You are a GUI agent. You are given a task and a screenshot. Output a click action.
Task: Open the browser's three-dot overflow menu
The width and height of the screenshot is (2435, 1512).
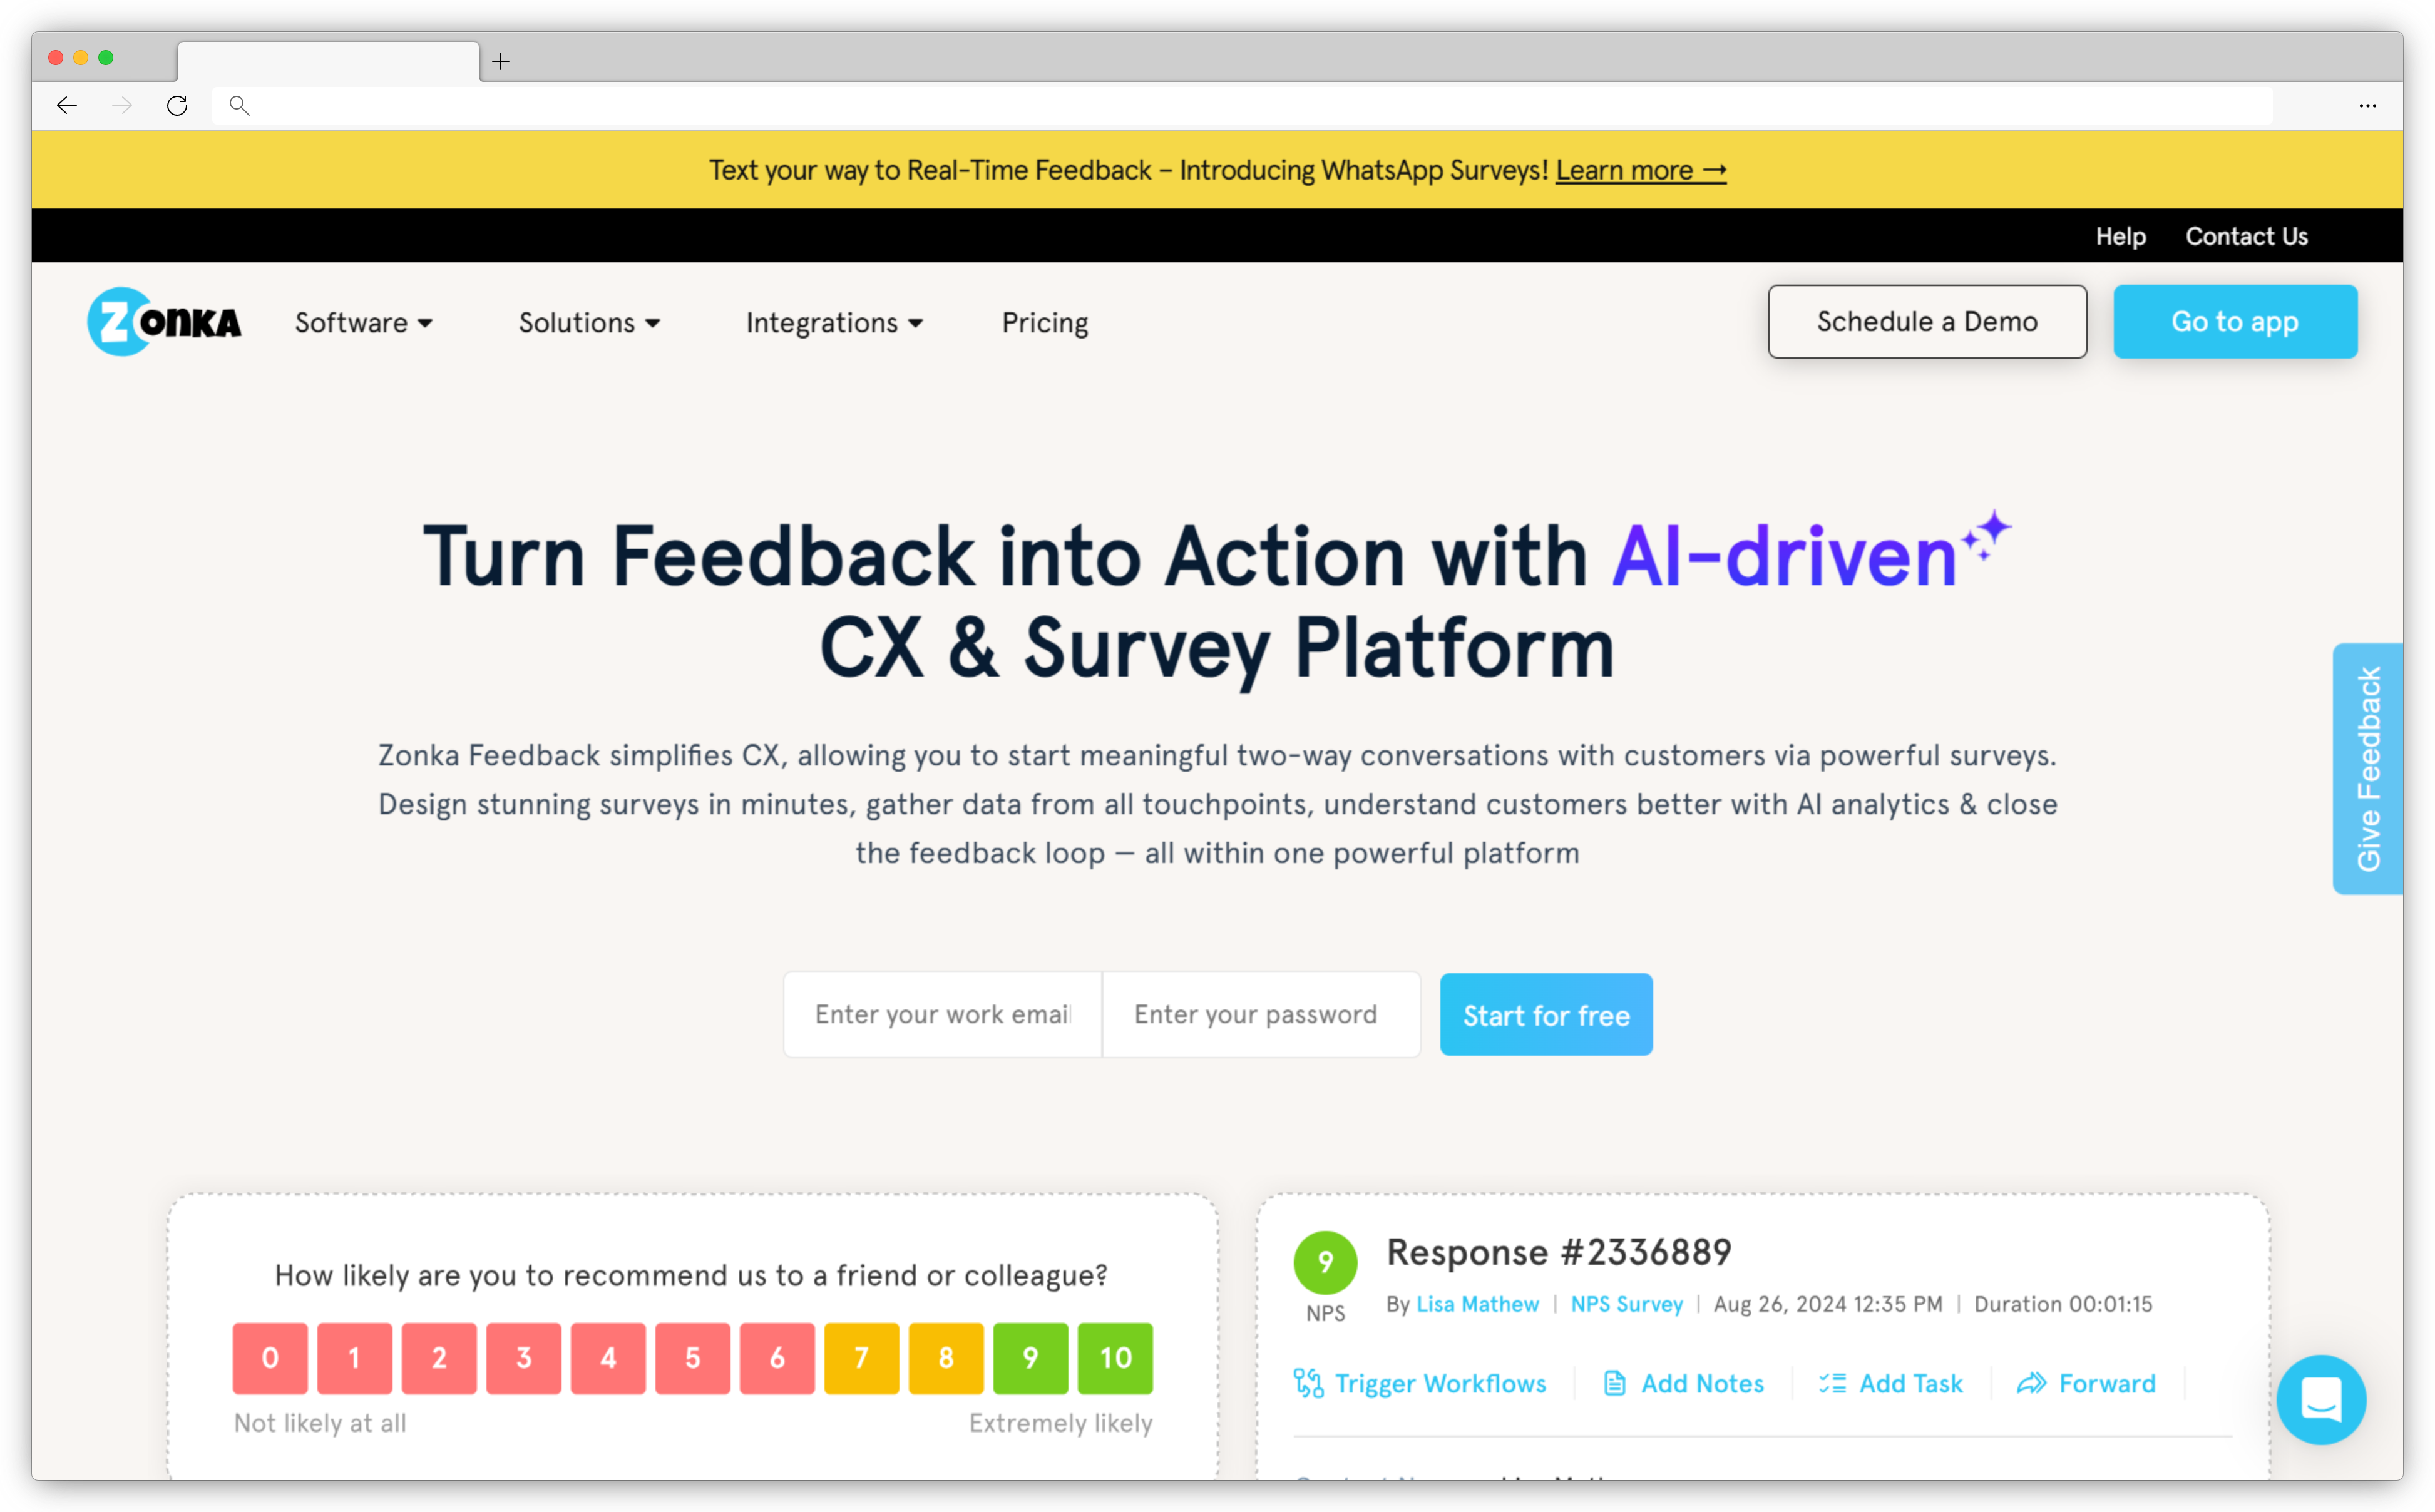[2367, 105]
